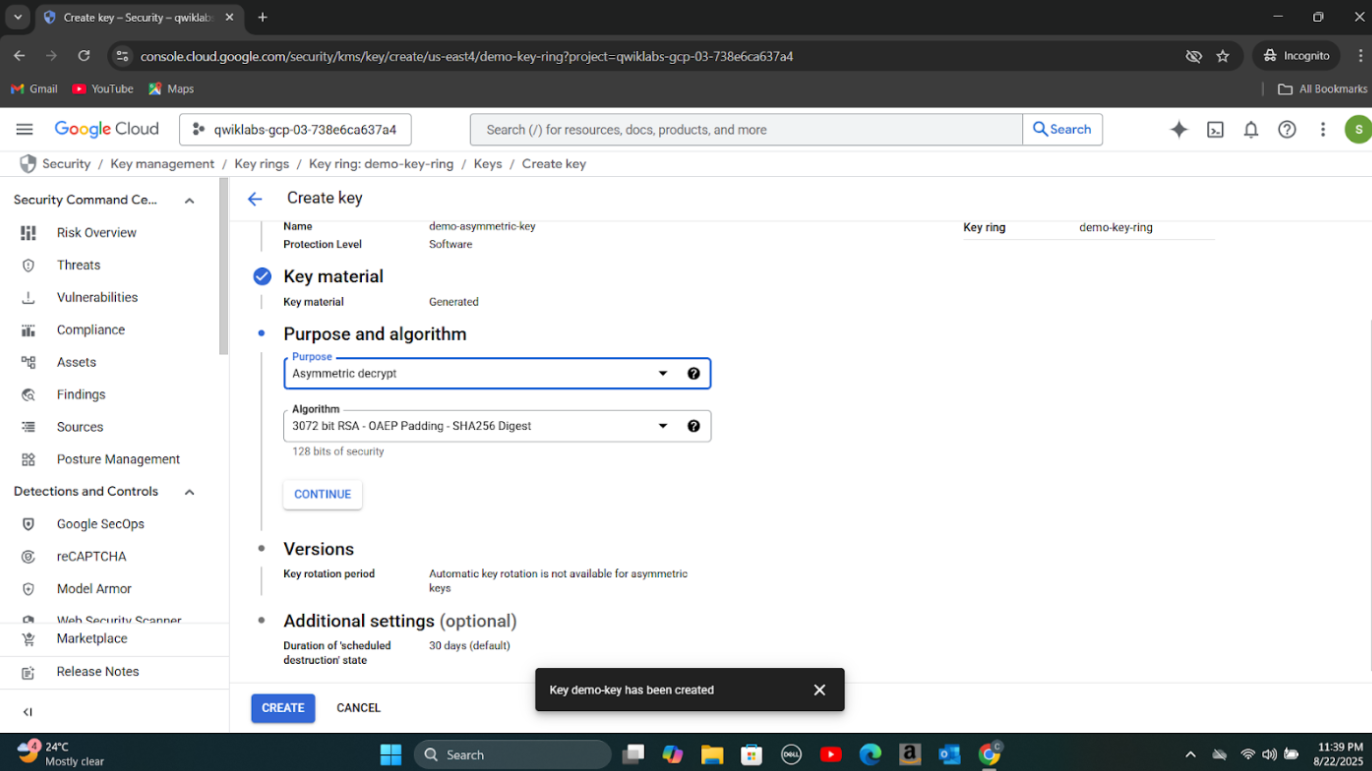Collapse the Security Command Center section
Image resolution: width=1372 pixels, height=771 pixels.
point(189,200)
